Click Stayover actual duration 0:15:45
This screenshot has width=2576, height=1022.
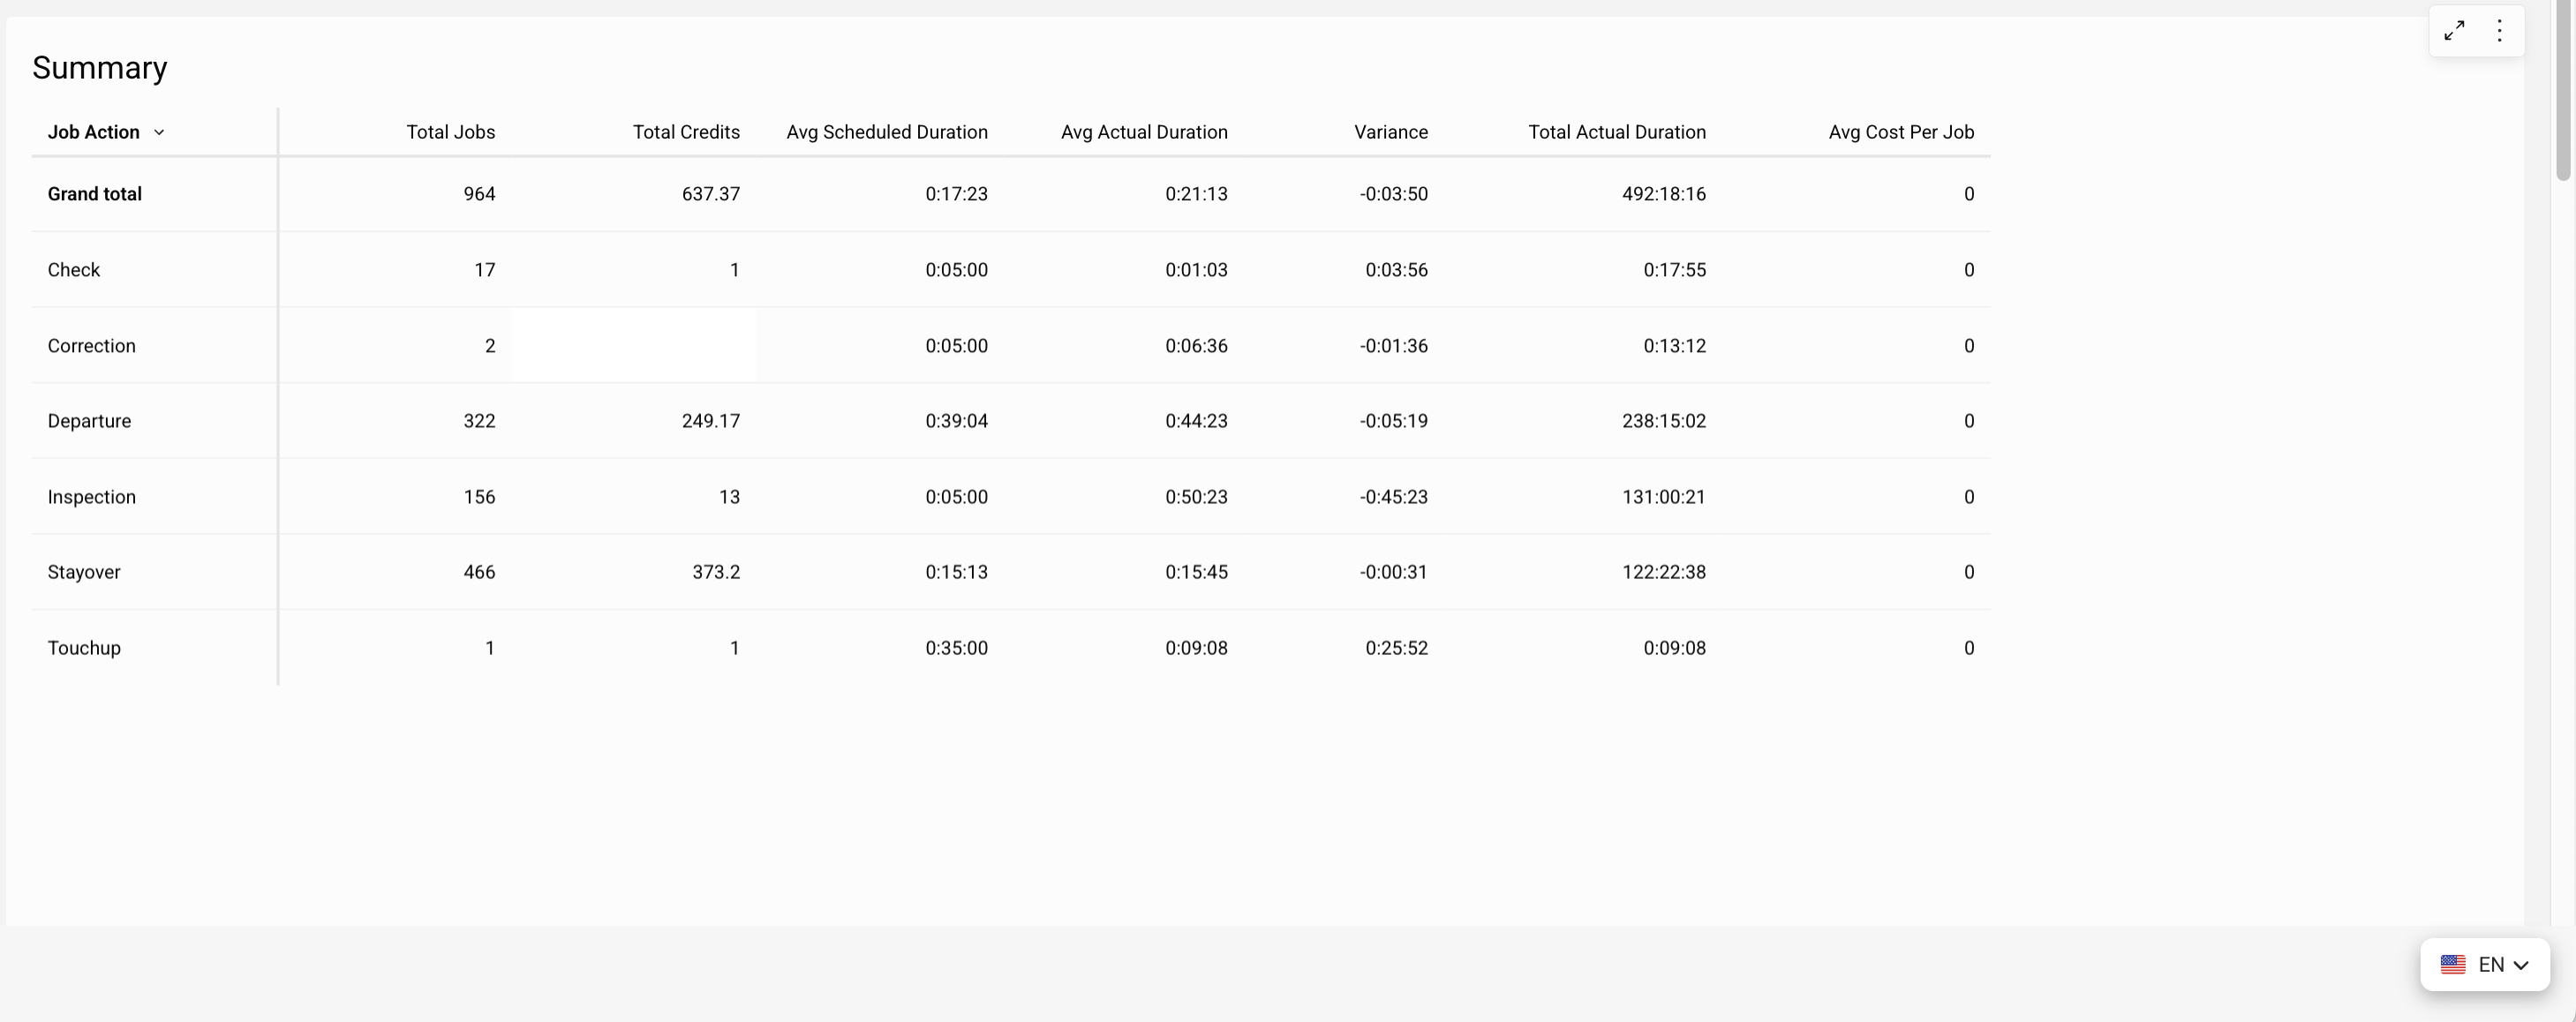[x=1196, y=572]
